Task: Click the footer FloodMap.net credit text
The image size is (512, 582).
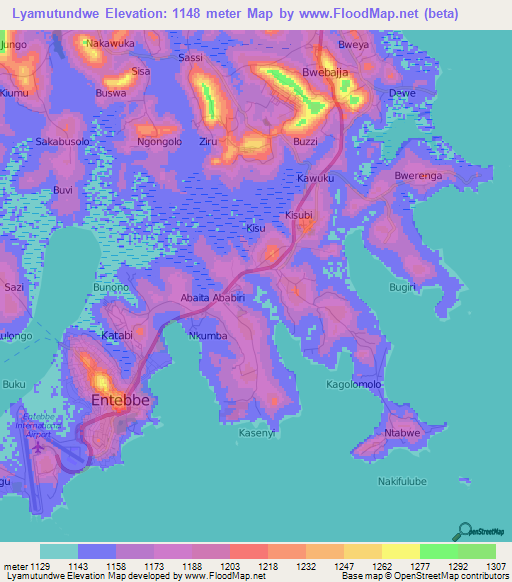Action: pyautogui.click(x=136, y=576)
